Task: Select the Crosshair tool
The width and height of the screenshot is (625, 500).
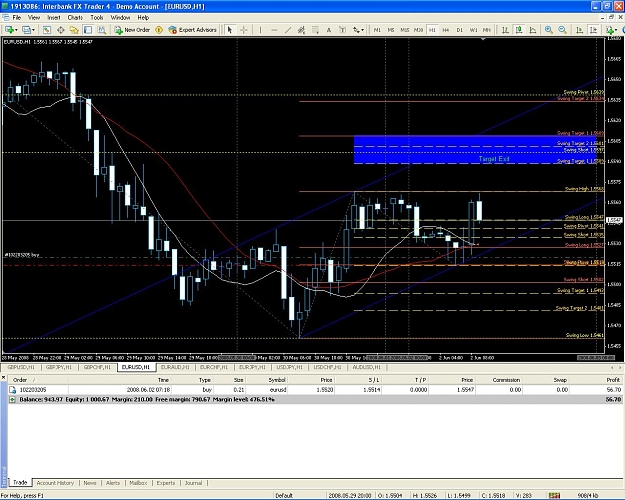Action: 244,30
